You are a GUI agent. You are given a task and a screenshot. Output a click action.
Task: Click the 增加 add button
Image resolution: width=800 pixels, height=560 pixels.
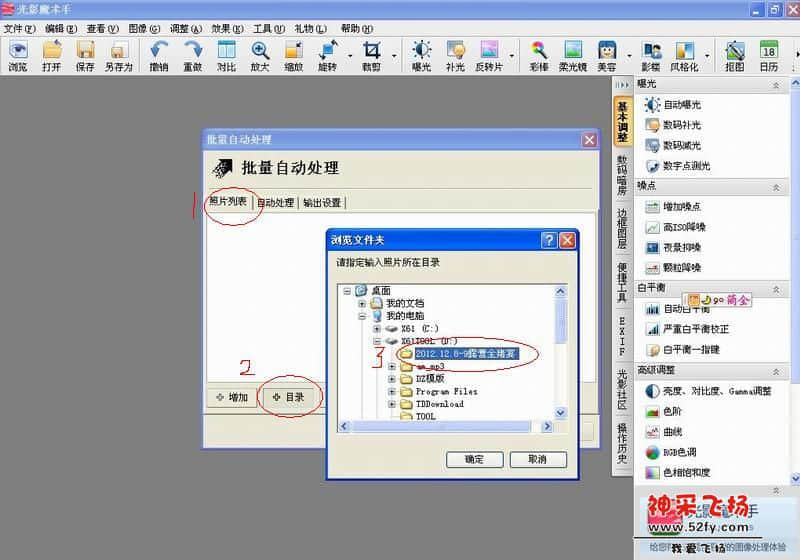(232, 397)
